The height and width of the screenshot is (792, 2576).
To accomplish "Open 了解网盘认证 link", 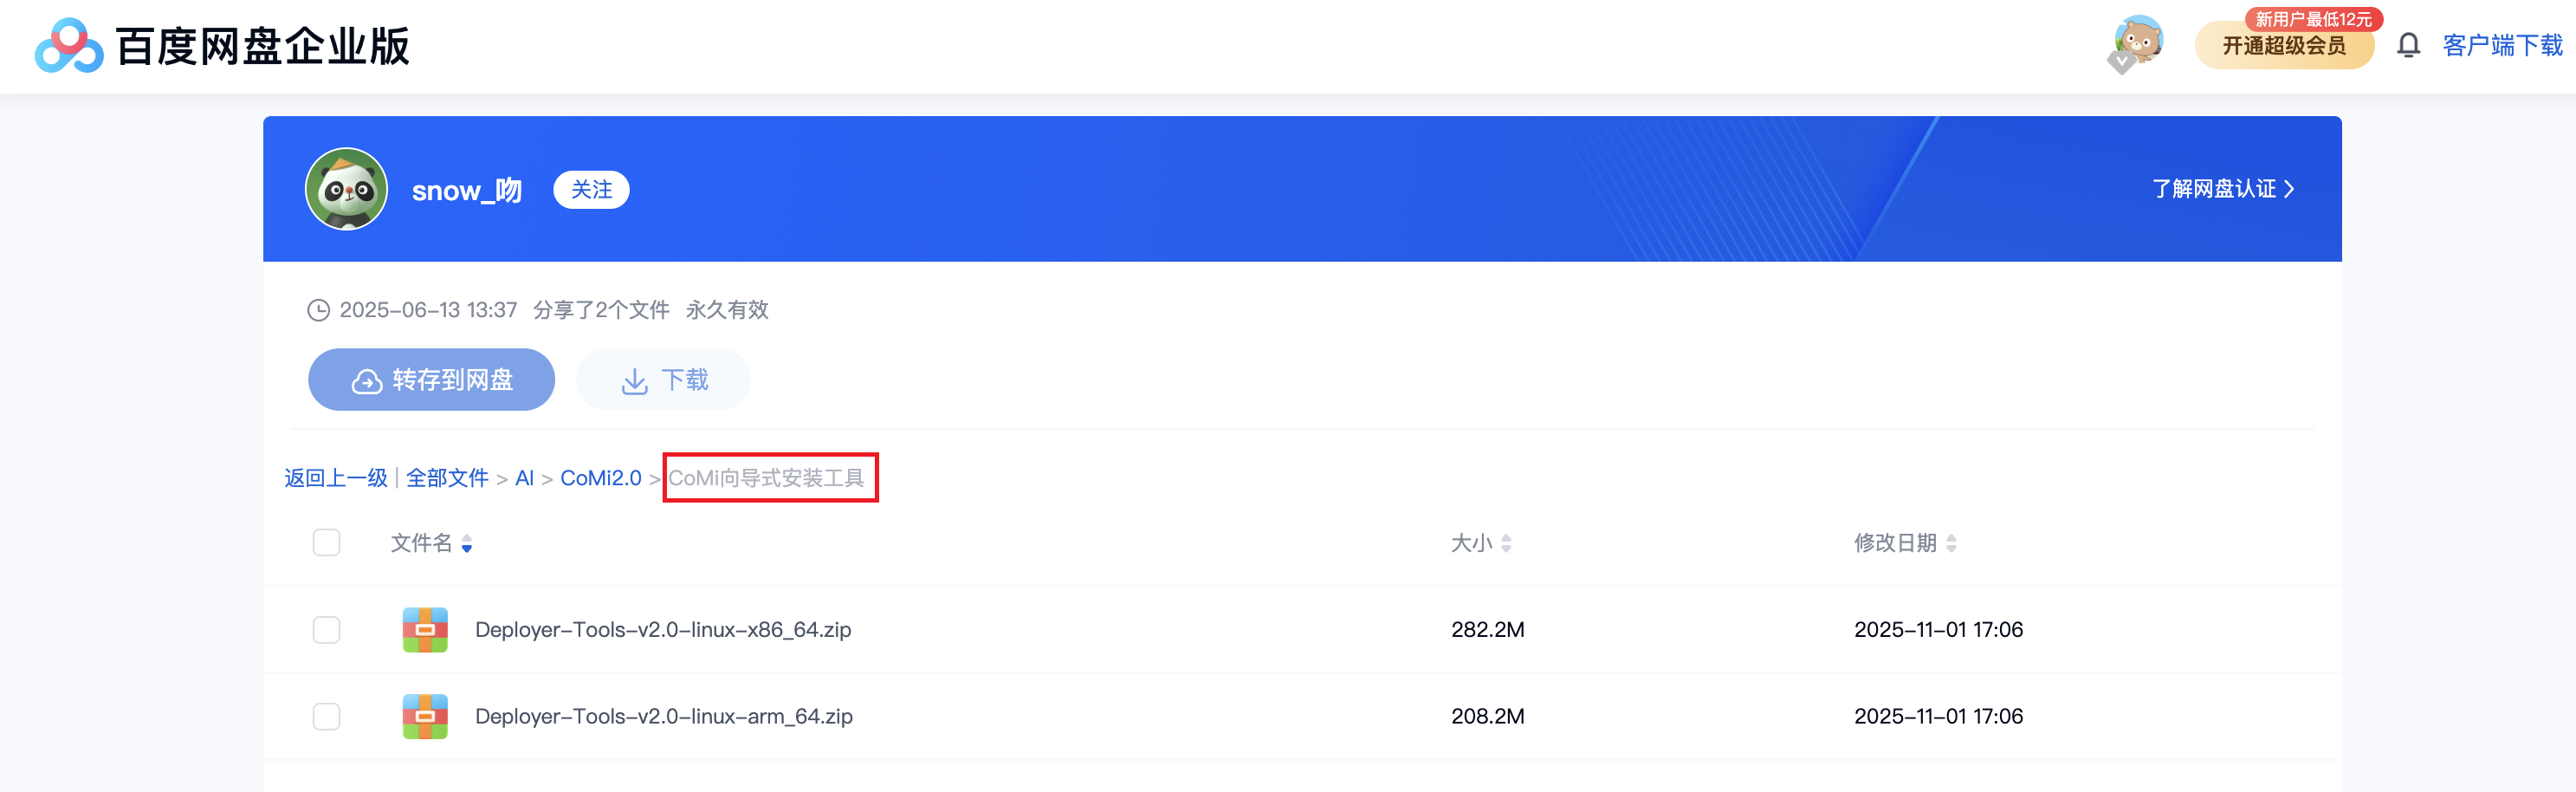I will click(x=2222, y=189).
